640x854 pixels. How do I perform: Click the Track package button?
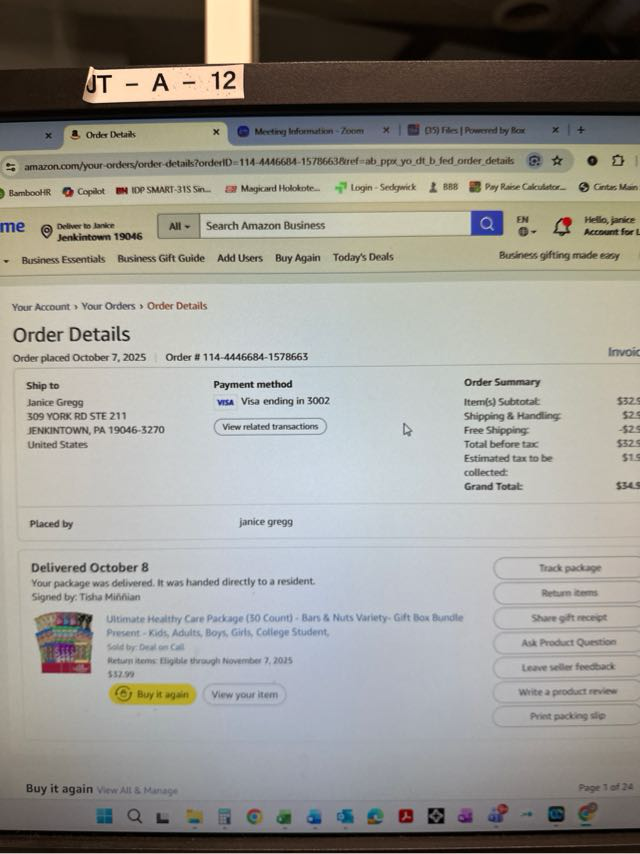pyautogui.click(x=569, y=568)
